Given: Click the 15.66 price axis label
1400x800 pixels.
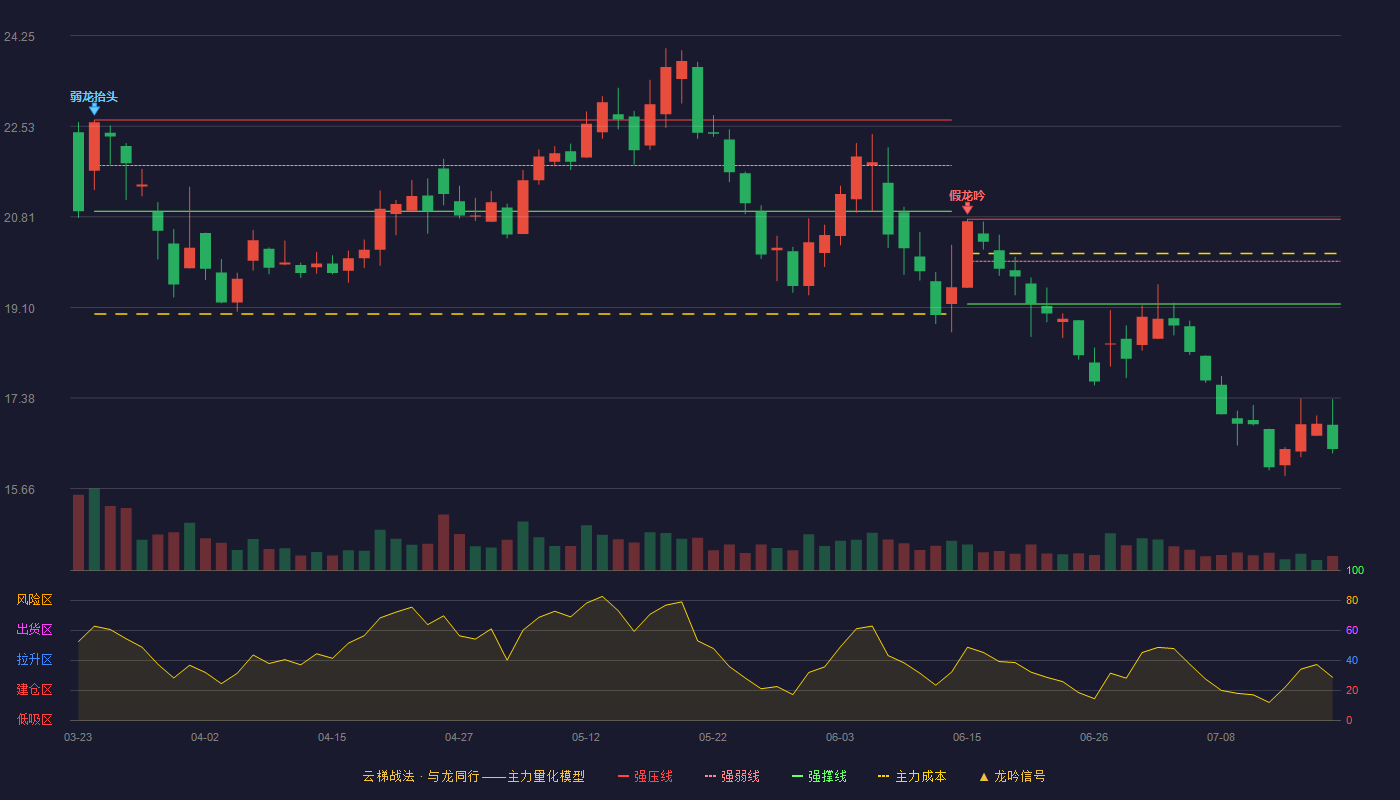Looking at the screenshot, I should 19,490.
